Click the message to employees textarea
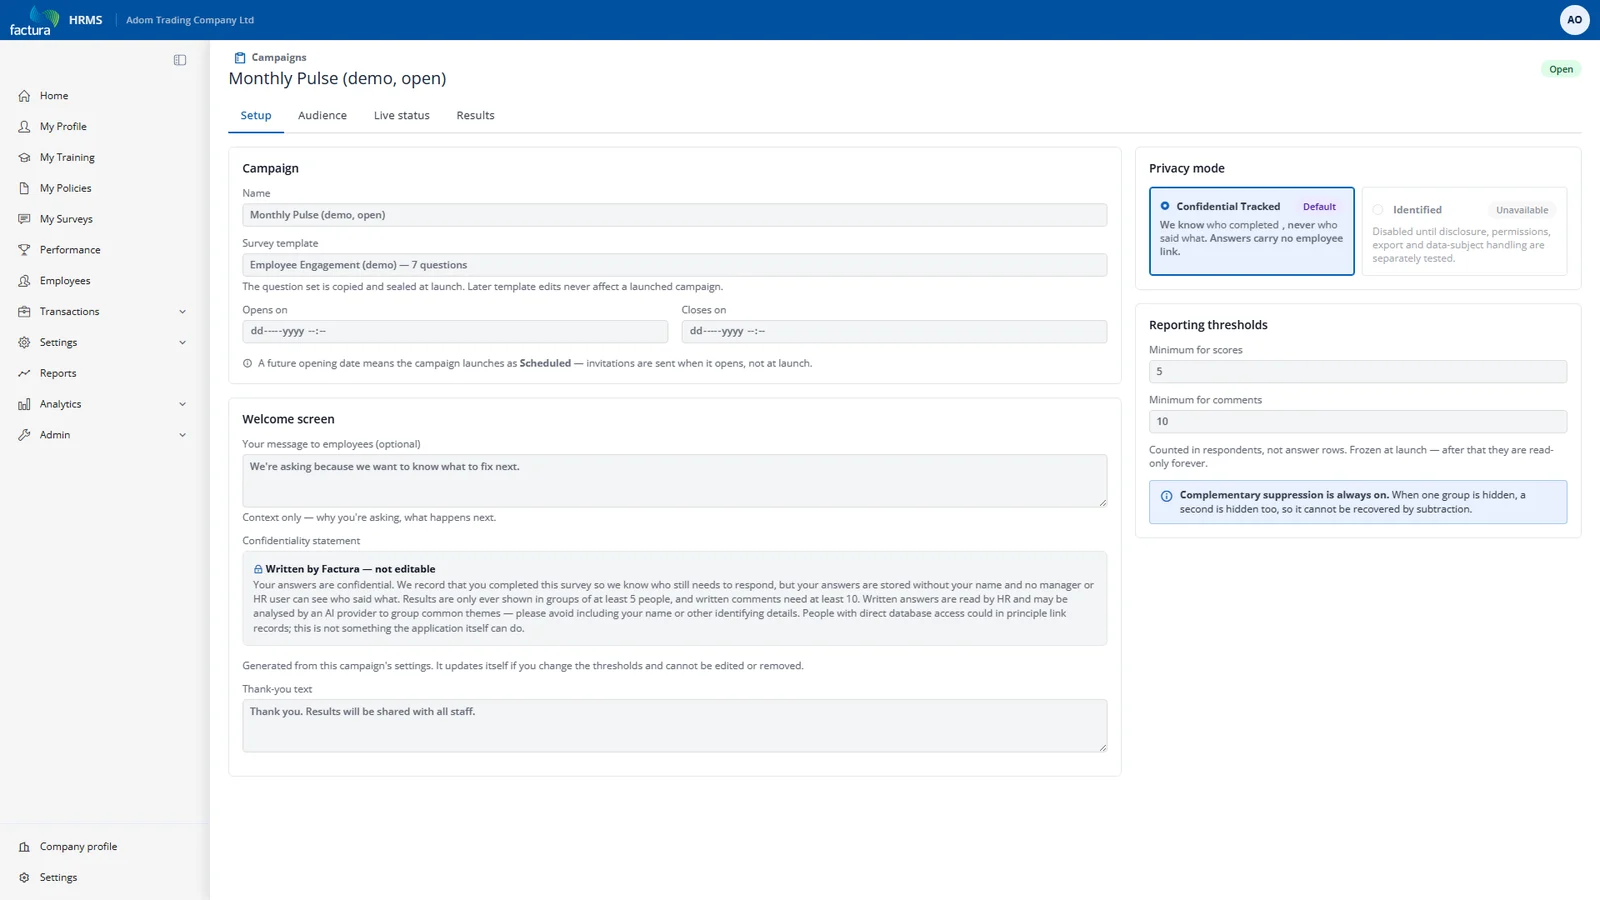This screenshot has width=1600, height=900. (674, 481)
